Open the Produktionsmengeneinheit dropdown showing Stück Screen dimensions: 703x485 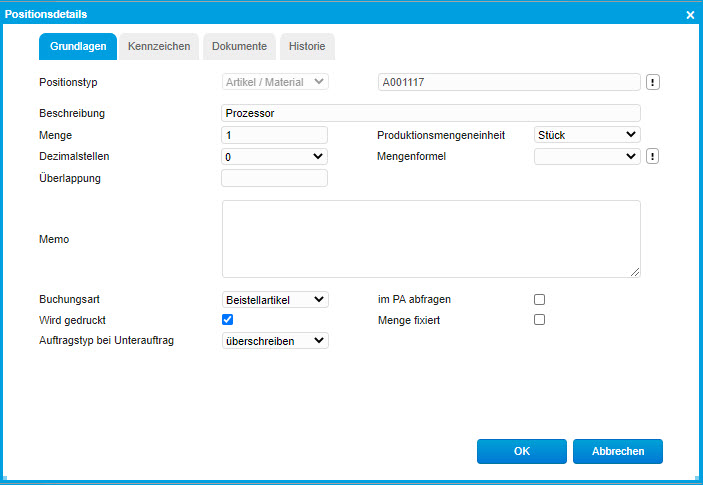(x=587, y=134)
